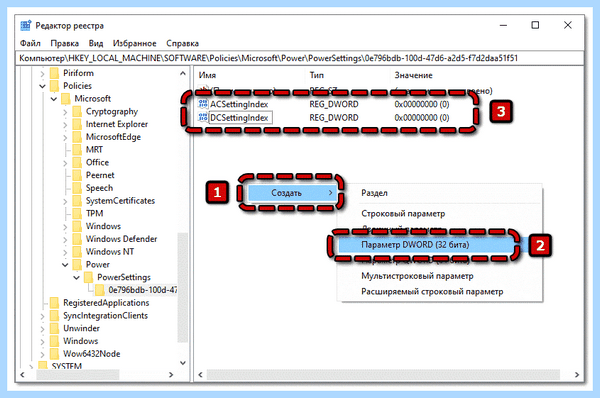Collapse the Microsoft tree node

(x=54, y=99)
